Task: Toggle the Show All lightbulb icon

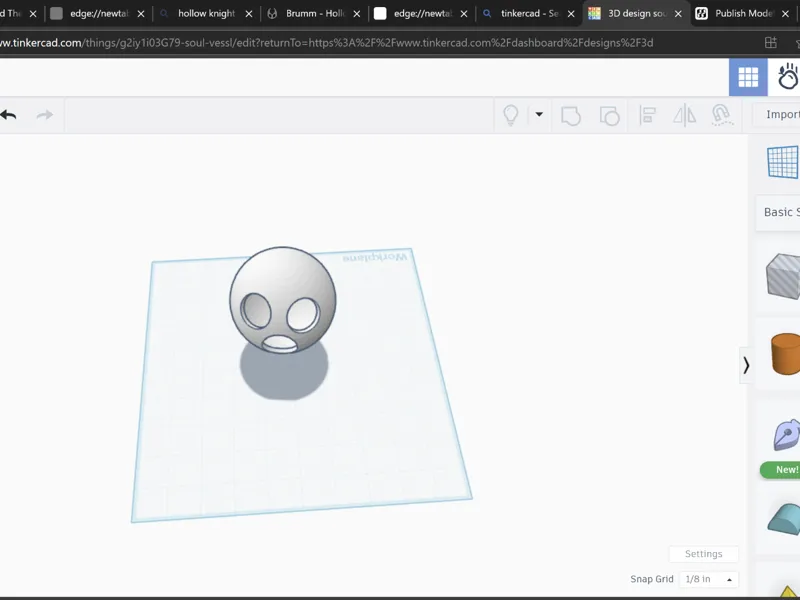Action: [511, 115]
